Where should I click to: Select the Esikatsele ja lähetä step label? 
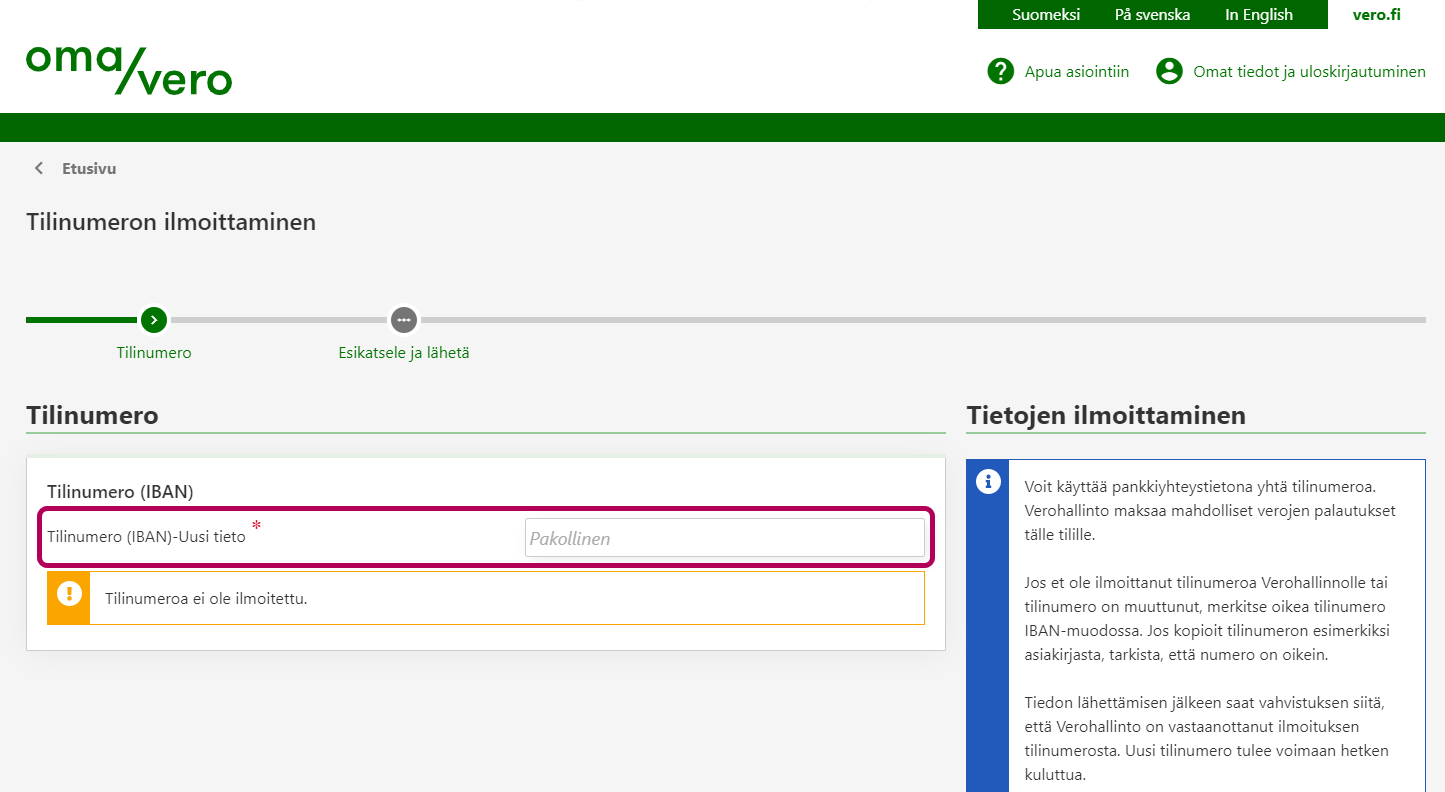pyautogui.click(x=404, y=353)
